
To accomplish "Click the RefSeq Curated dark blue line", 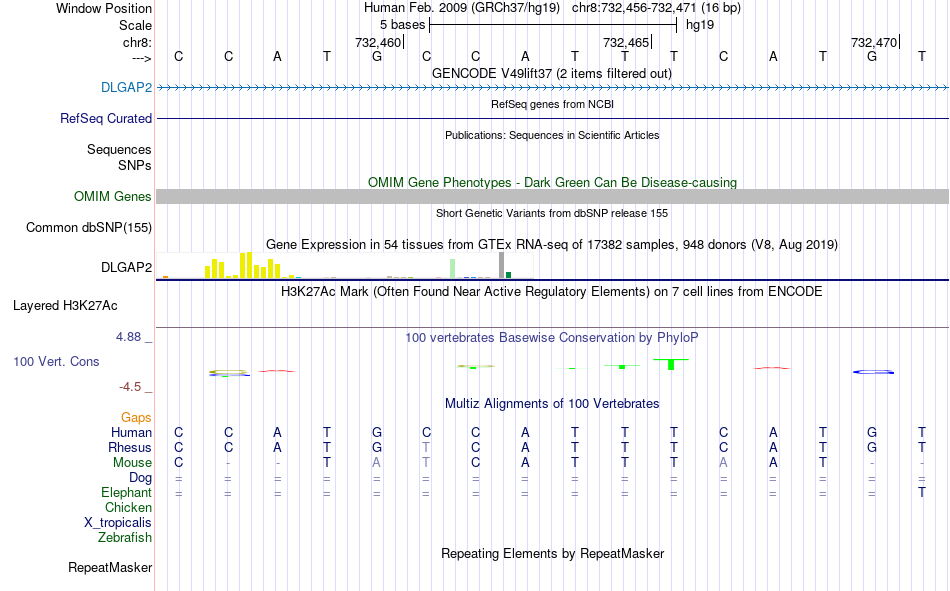I will click(553, 118).
